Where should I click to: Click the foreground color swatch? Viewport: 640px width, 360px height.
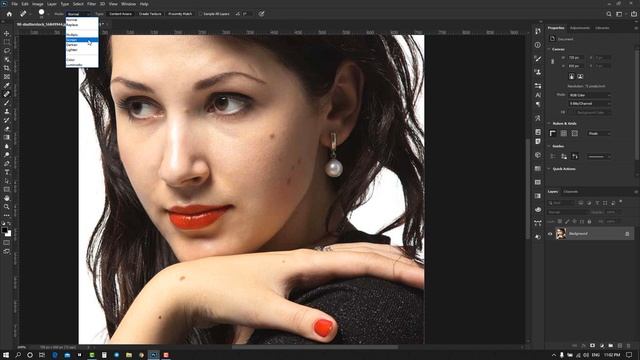tap(4, 231)
